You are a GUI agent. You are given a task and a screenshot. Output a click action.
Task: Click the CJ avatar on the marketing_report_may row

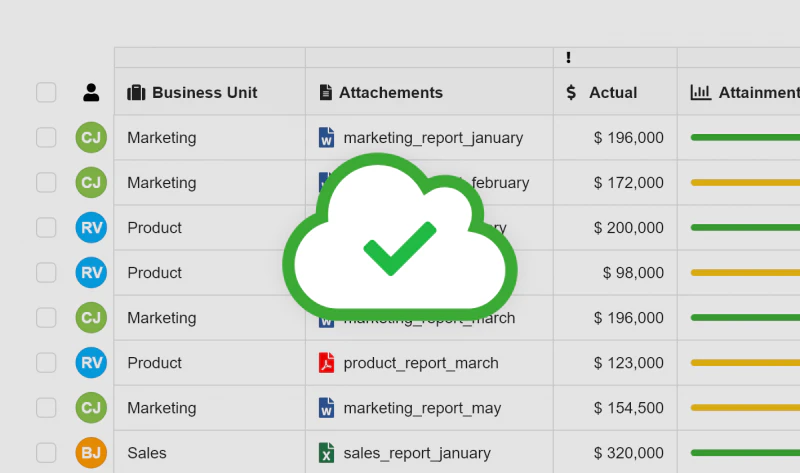pyautogui.click(x=91, y=408)
